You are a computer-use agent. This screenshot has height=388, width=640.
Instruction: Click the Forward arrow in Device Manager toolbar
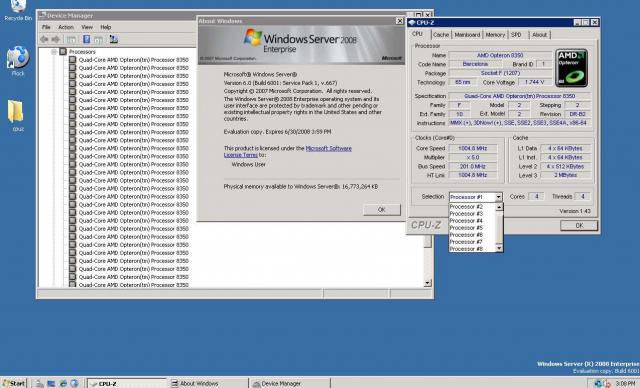(x=56, y=39)
